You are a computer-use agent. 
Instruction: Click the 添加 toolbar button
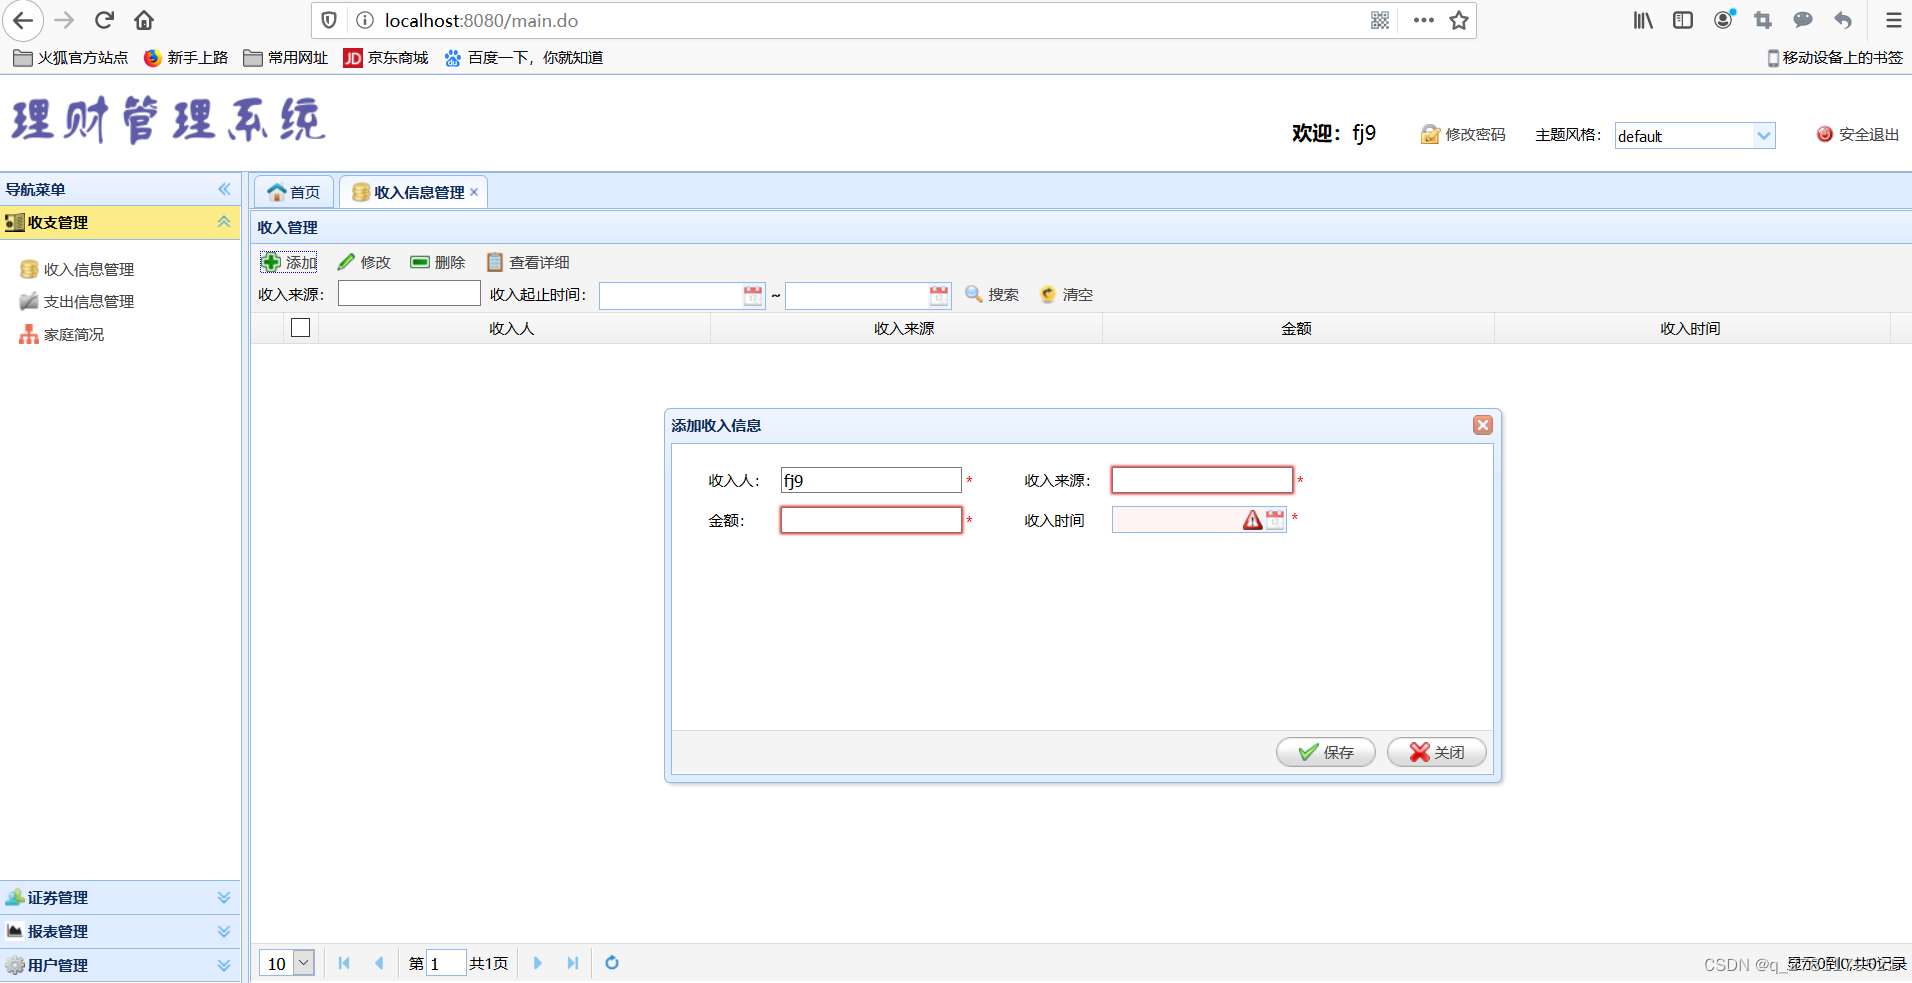pos(289,262)
